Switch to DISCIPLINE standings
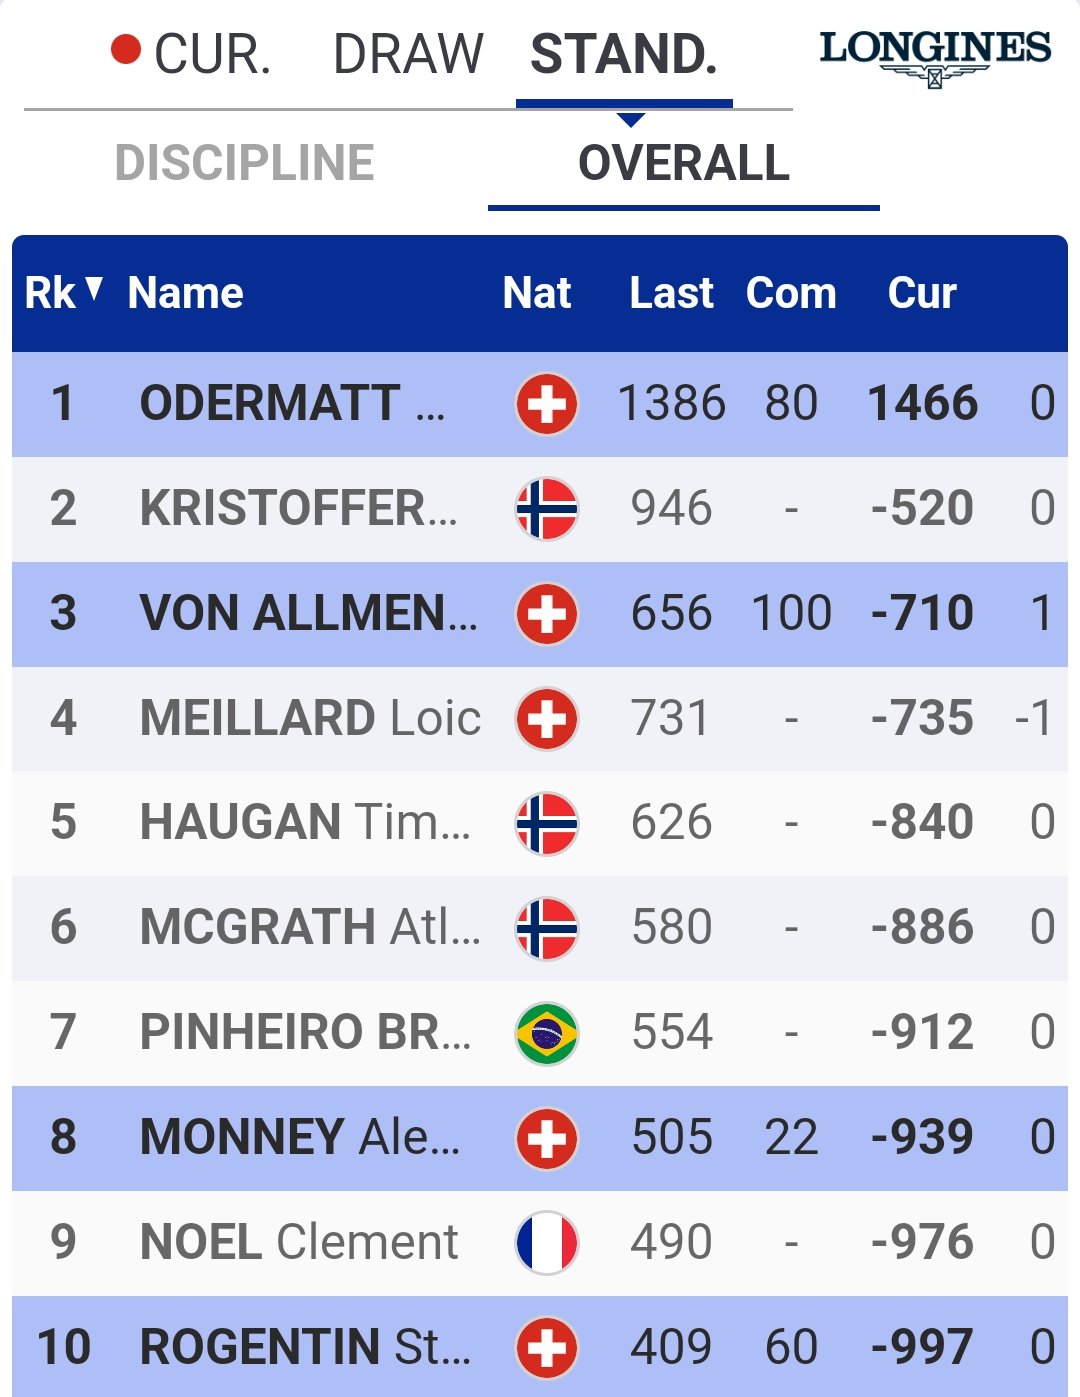Image resolution: width=1080 pixels, height=1397 pixels. point(245,163)
